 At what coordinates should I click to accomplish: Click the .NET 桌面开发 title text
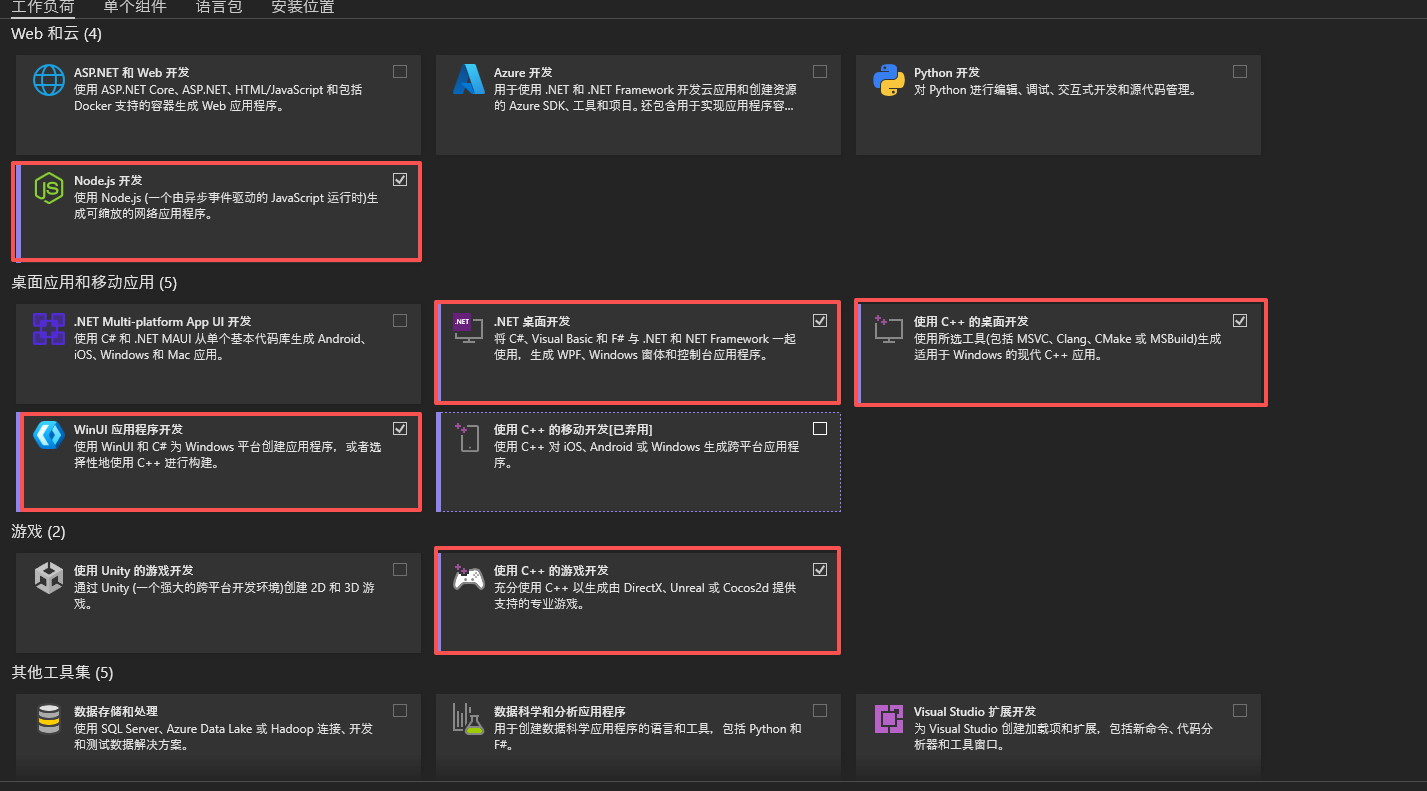pyautogui.click(x=532, y=322)
